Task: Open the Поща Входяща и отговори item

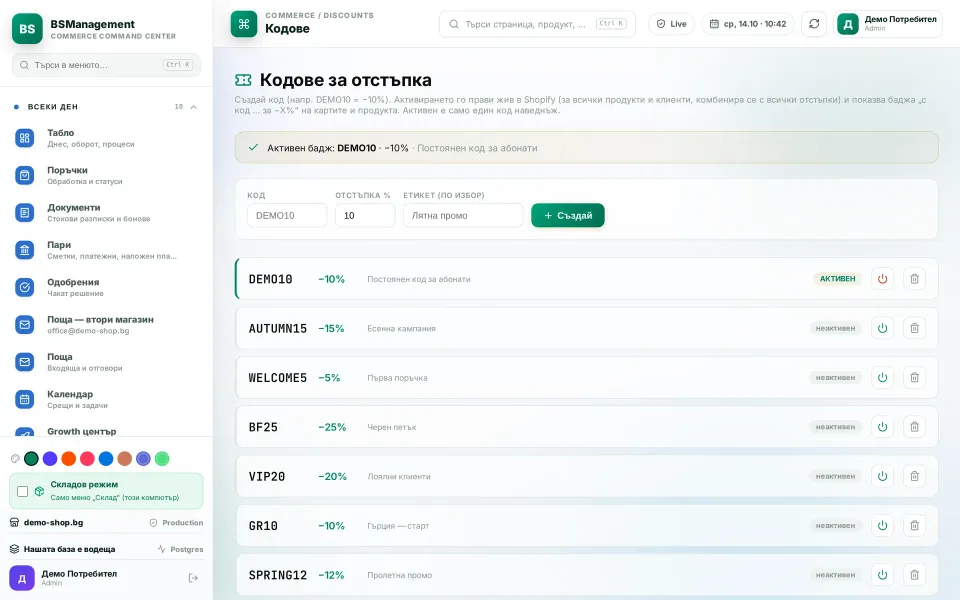Action: click(x=106, y=362)
